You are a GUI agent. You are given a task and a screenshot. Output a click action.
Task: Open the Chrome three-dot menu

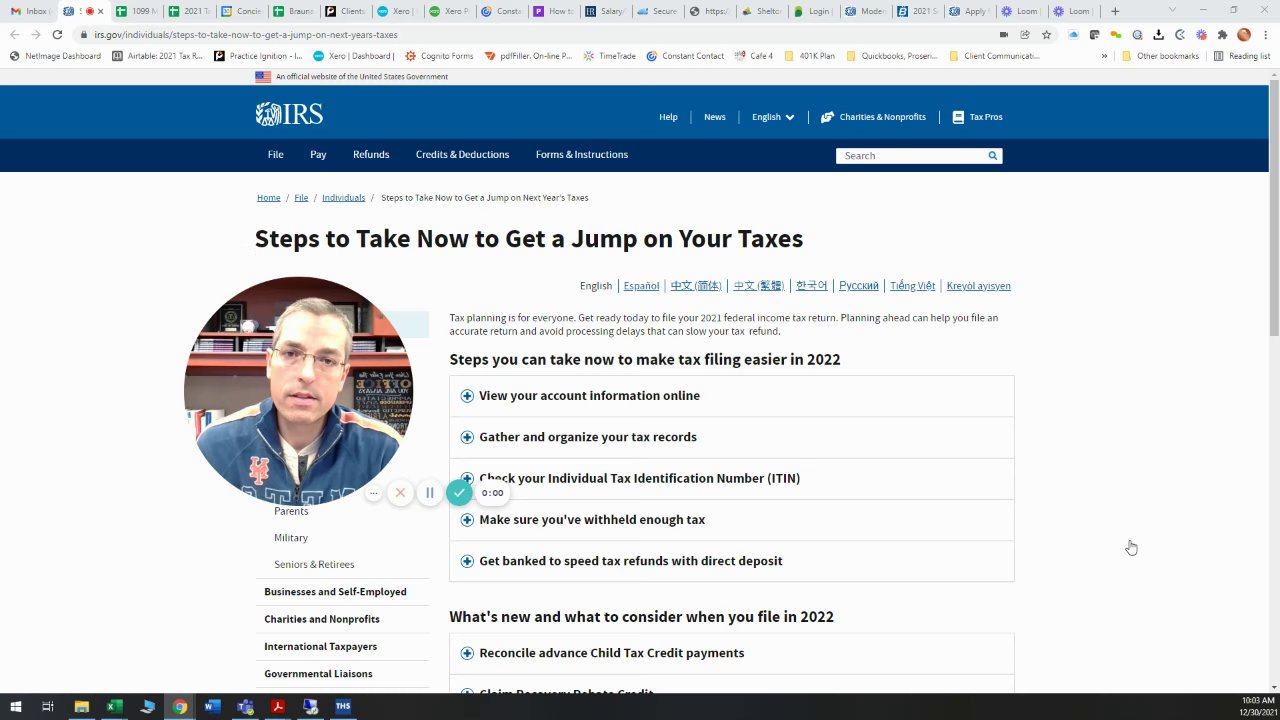point(1265,35)
